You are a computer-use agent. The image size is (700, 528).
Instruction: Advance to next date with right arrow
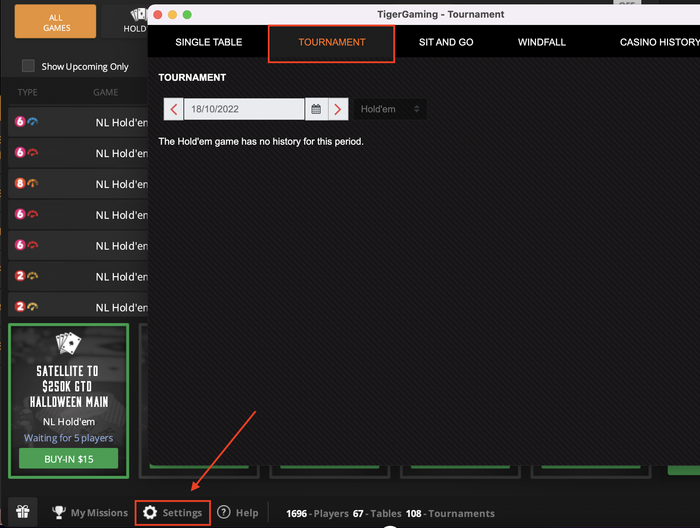click(x=338, y=109)
